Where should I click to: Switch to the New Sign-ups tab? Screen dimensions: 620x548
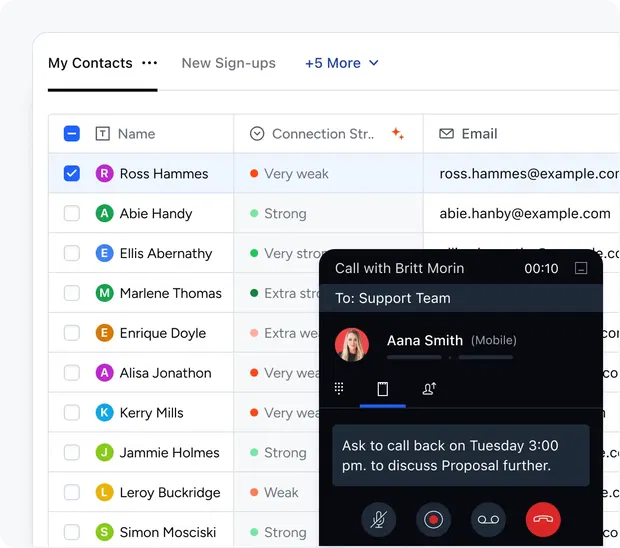[x=228, y=63]
